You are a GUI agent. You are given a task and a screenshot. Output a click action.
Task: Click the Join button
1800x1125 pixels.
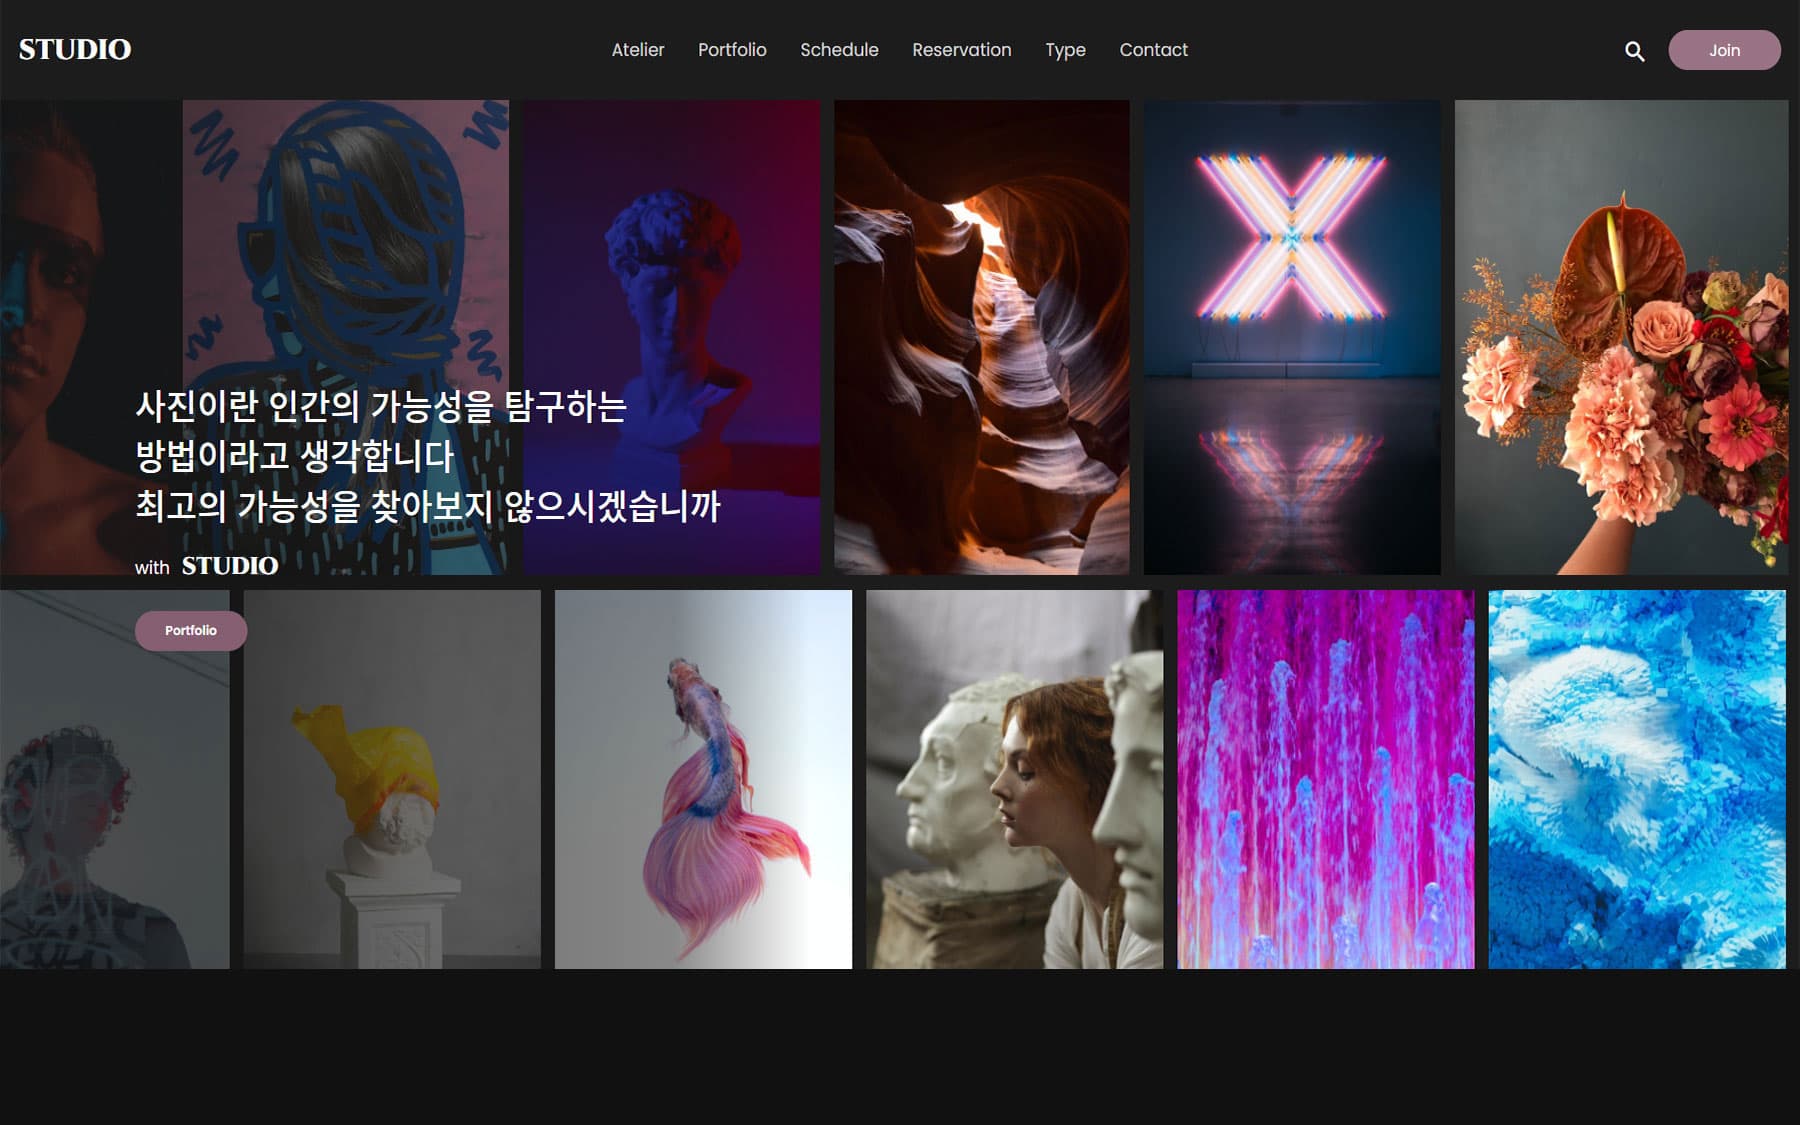(x=1723, y=50)
